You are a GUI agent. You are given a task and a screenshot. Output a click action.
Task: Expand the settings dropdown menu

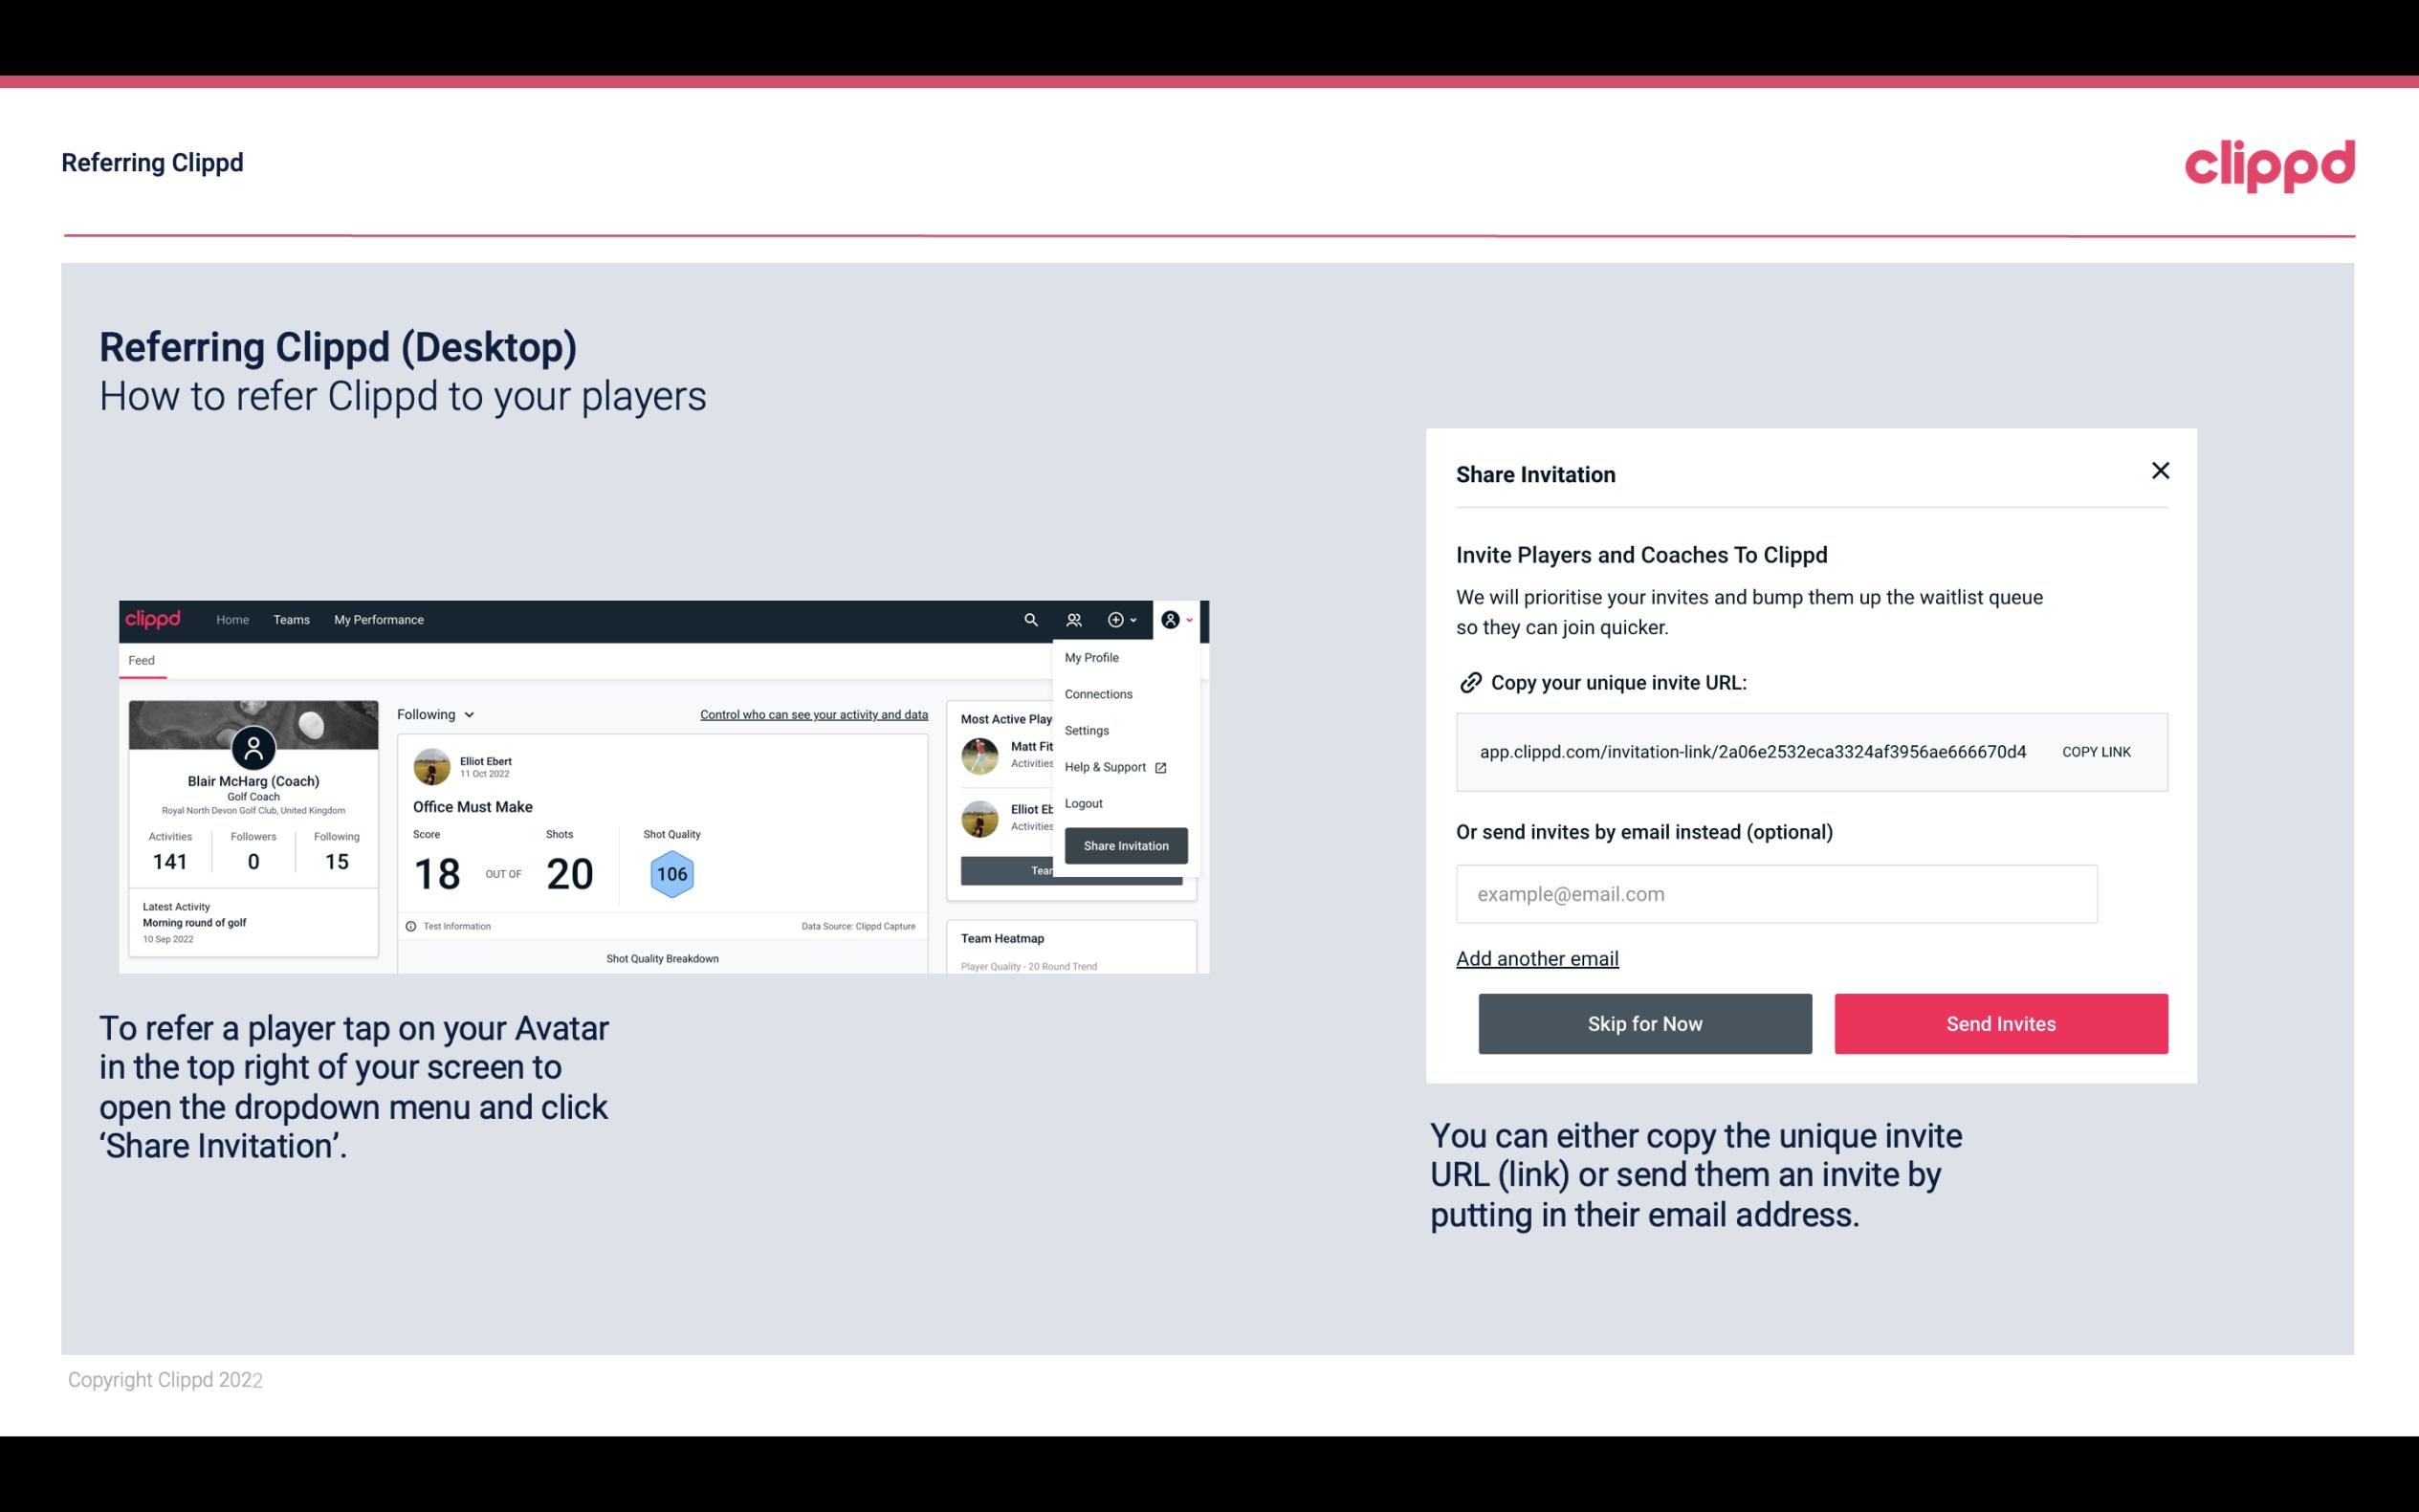[1083, 730]
